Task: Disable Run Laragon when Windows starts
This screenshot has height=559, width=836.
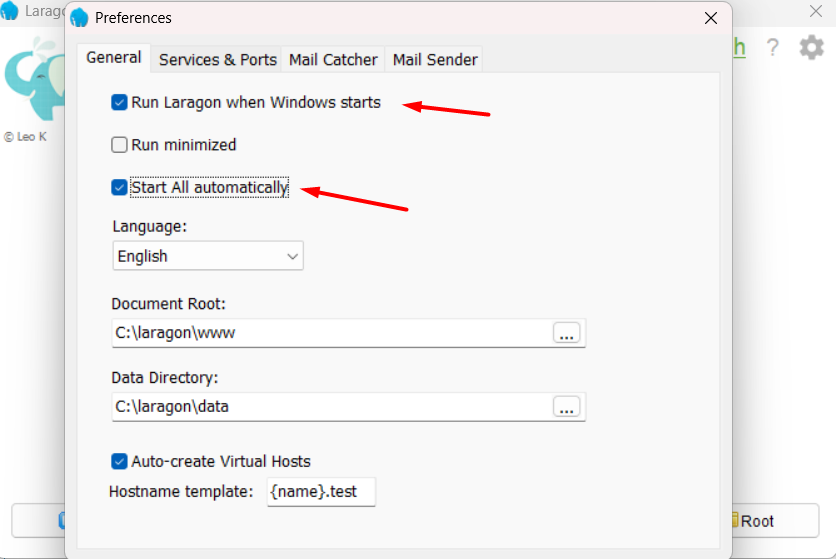Action: [120, 102]
